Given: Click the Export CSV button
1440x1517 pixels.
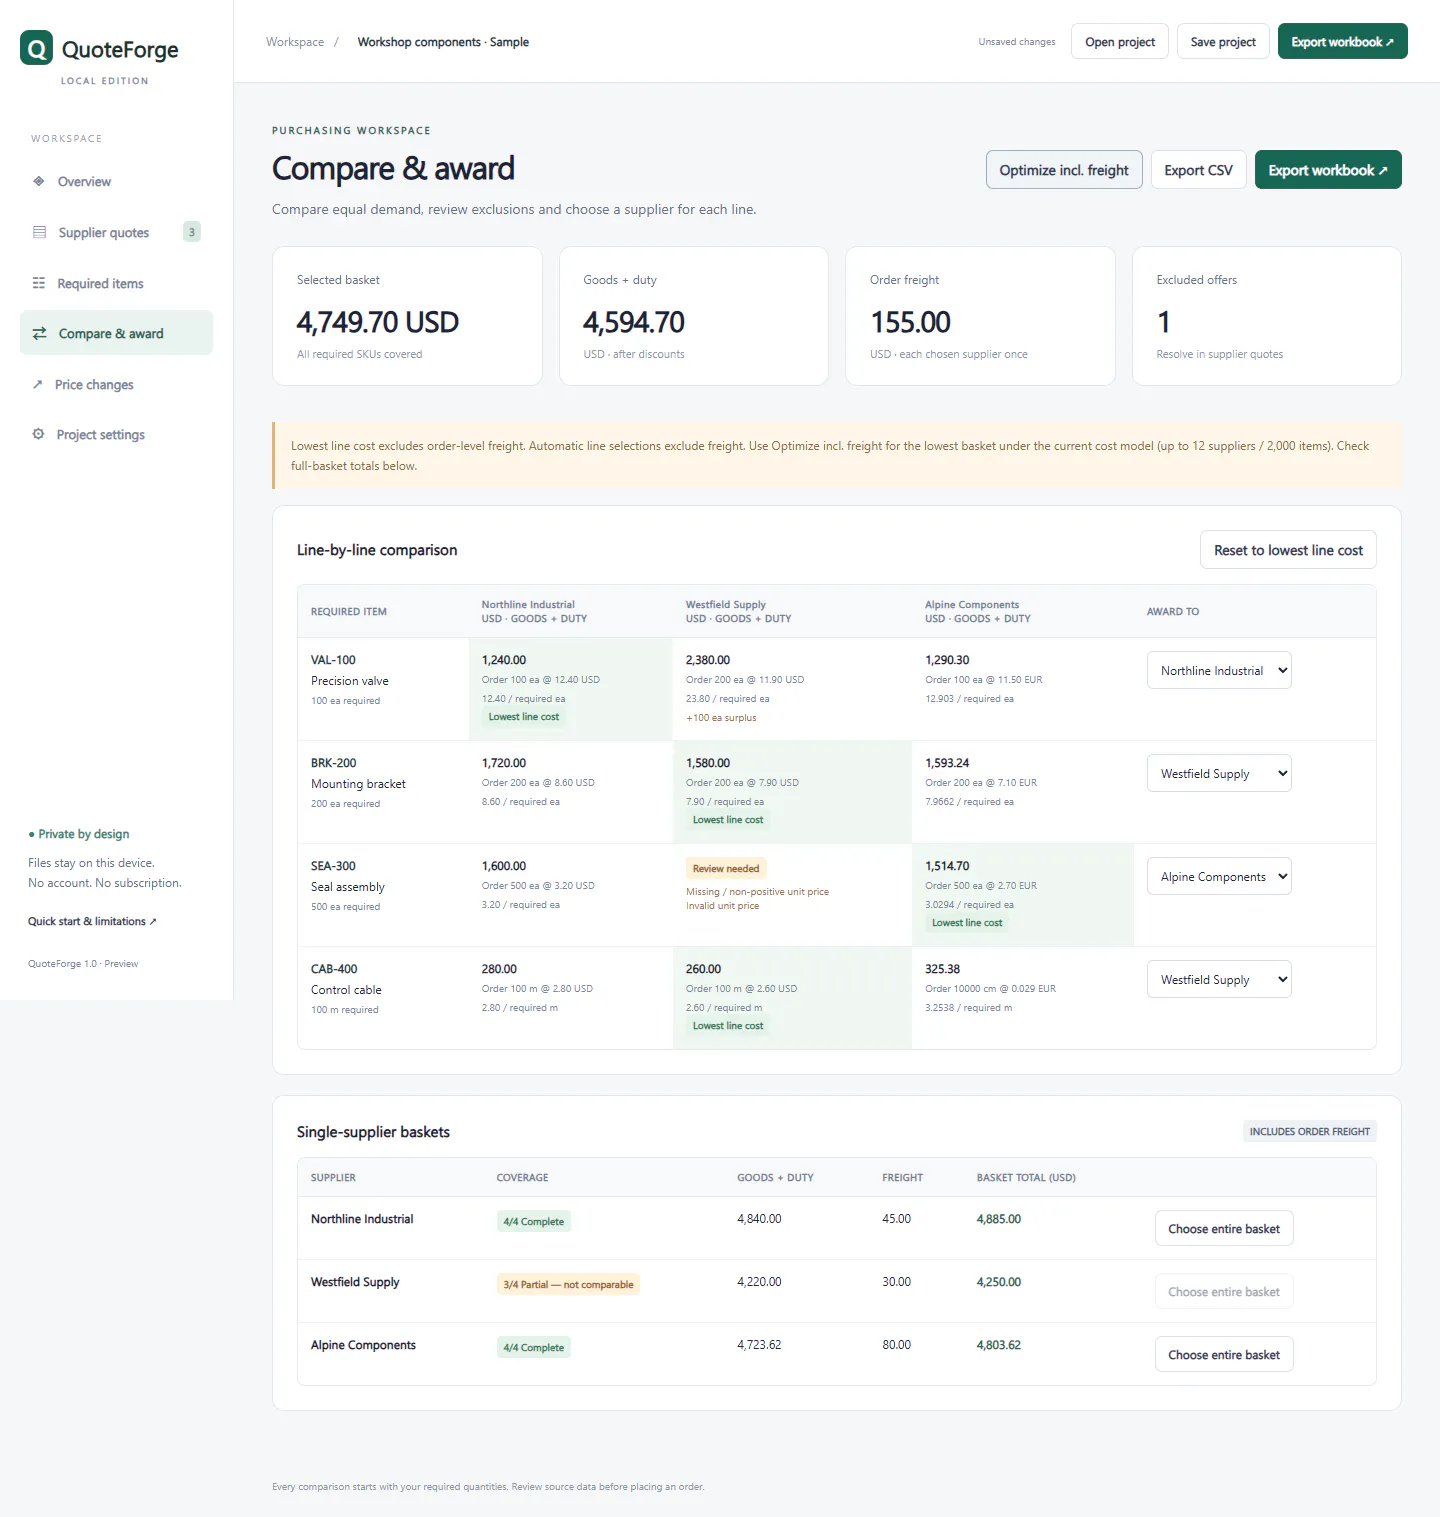Looking at the screenshot, I should tap(1198, 170).
